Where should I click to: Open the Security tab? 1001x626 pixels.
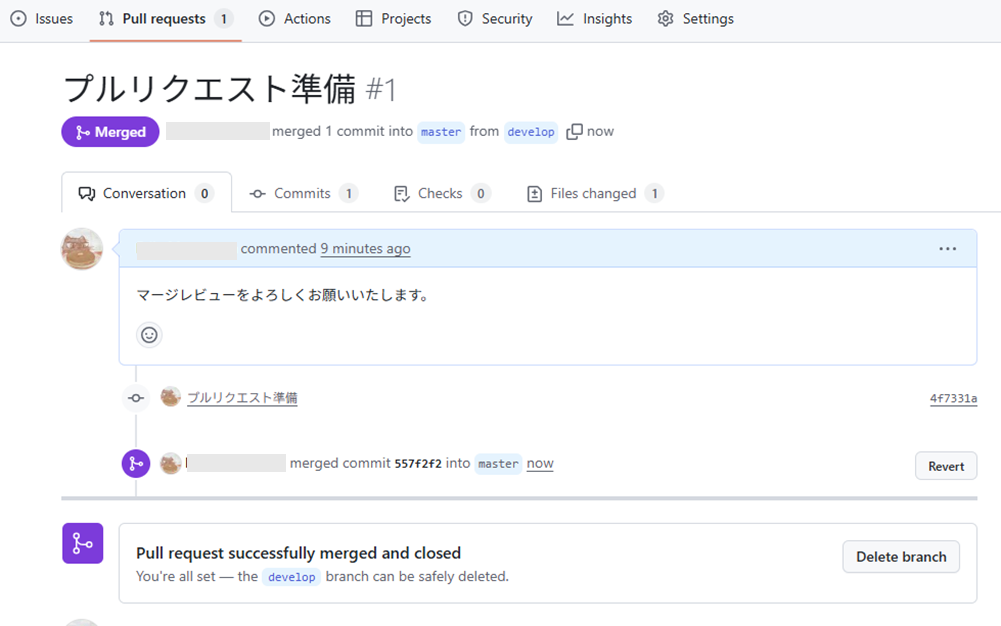[x=495, y=19]
